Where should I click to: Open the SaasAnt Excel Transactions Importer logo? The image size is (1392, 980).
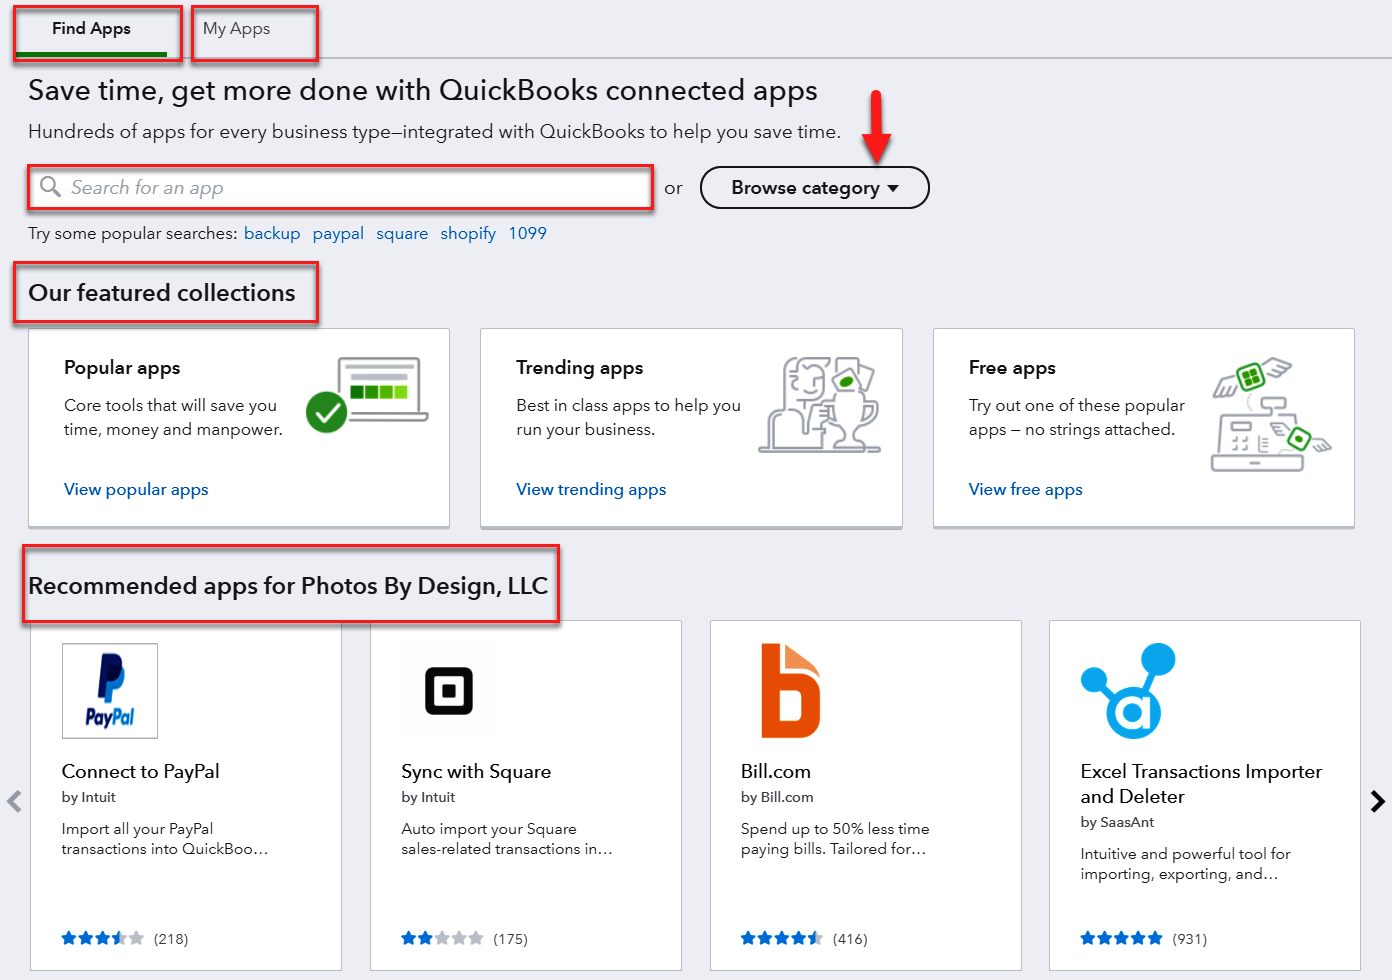[x=1129, y=691]
